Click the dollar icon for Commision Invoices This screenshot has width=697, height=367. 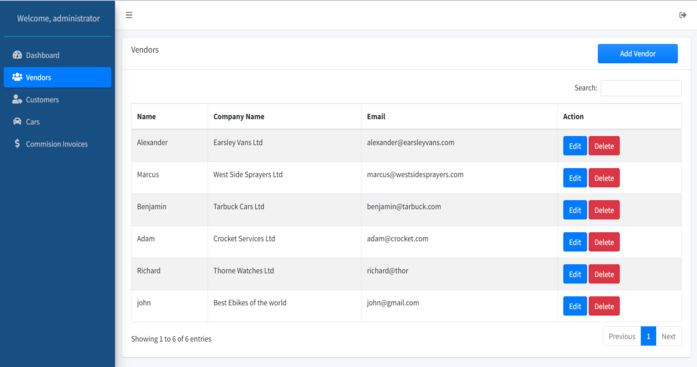click(17, 144)
